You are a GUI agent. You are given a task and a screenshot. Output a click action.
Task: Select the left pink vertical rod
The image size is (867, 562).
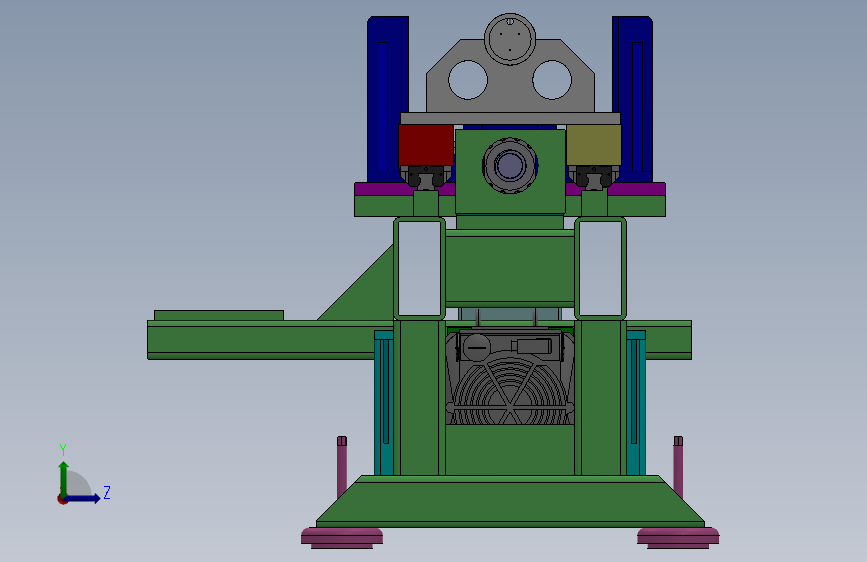(342, 467)
